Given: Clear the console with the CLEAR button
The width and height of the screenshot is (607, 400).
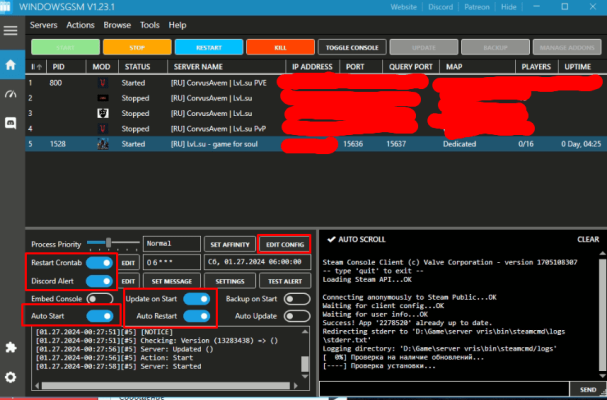Looking at the screenshot, I should click(588, 239).
